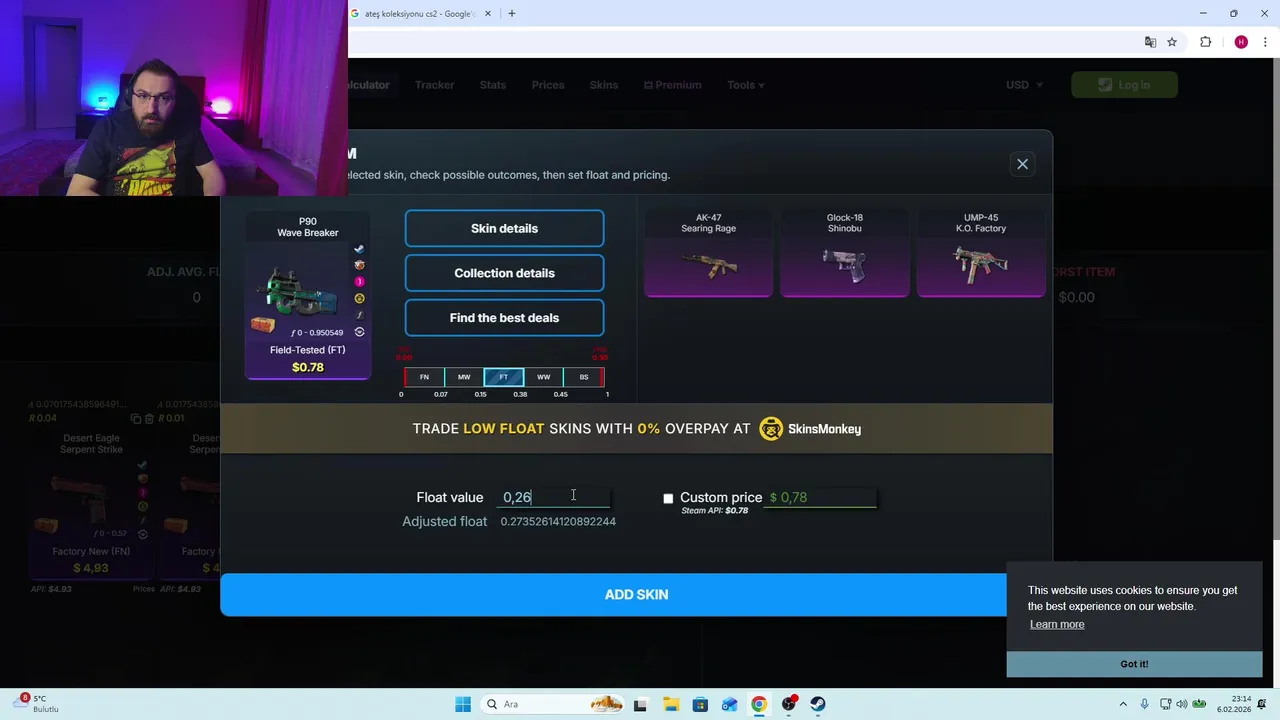
Task: Open Outlook from the taskbar
Action: click(x=729, y=704)
